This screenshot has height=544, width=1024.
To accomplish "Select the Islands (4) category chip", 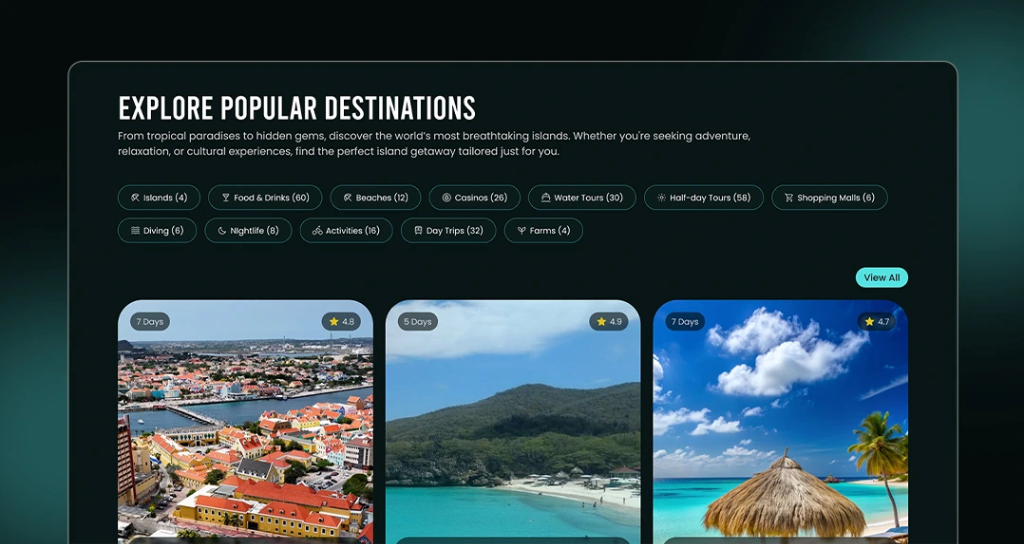I will [x=159, y=197].
